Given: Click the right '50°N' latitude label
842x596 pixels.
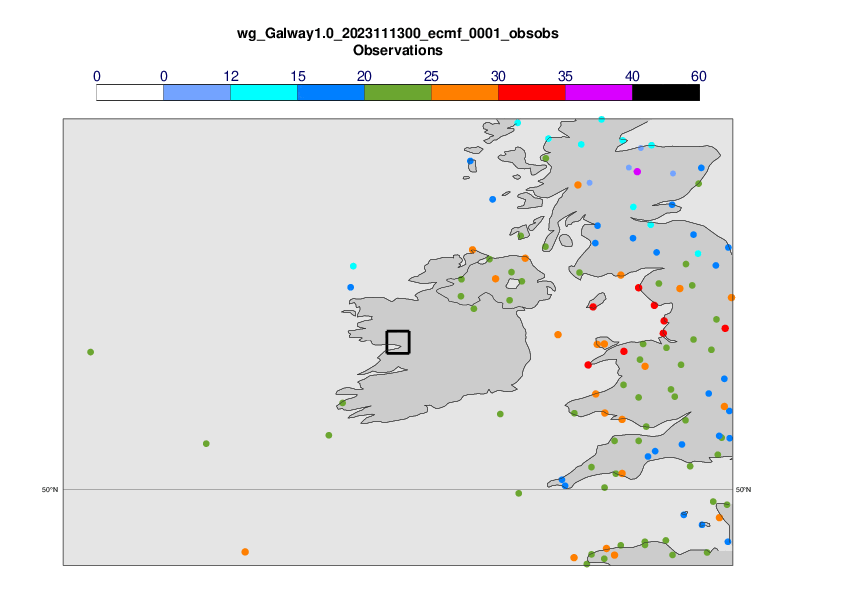Looking at the screenshot, I should pos(744,490).
